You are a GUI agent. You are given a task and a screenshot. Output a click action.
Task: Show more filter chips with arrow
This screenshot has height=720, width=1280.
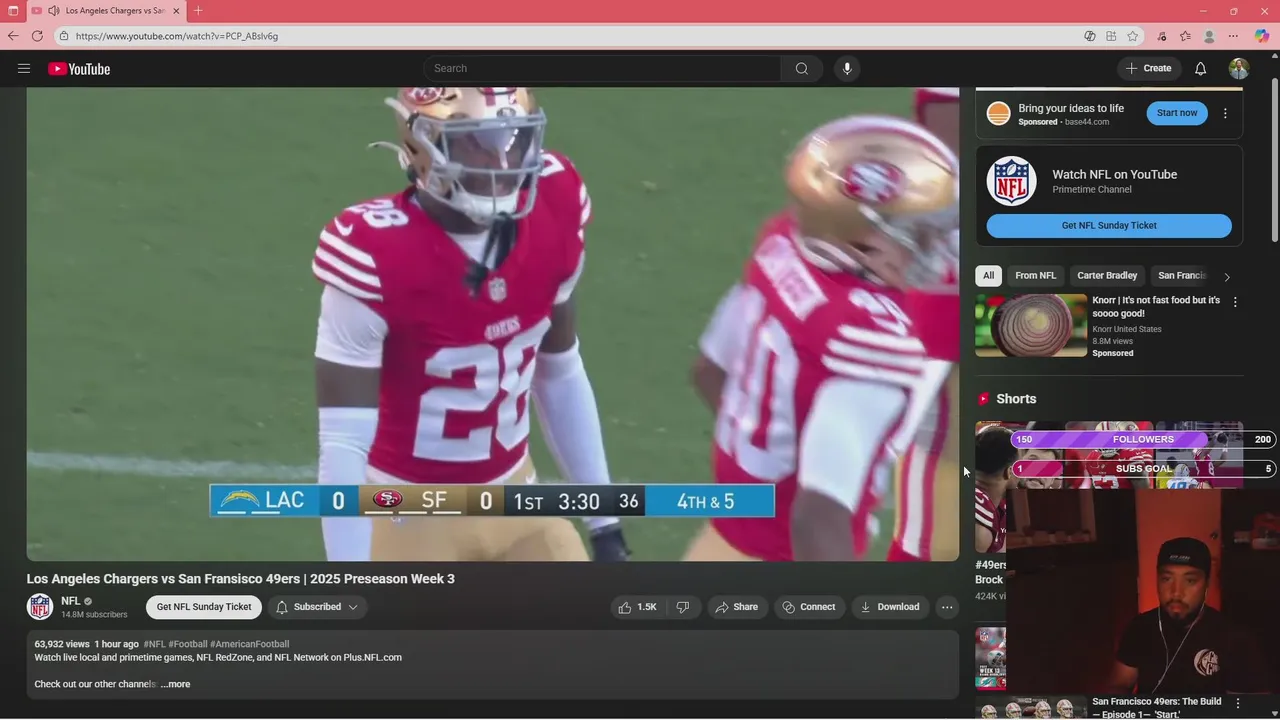pos(1227,277)
